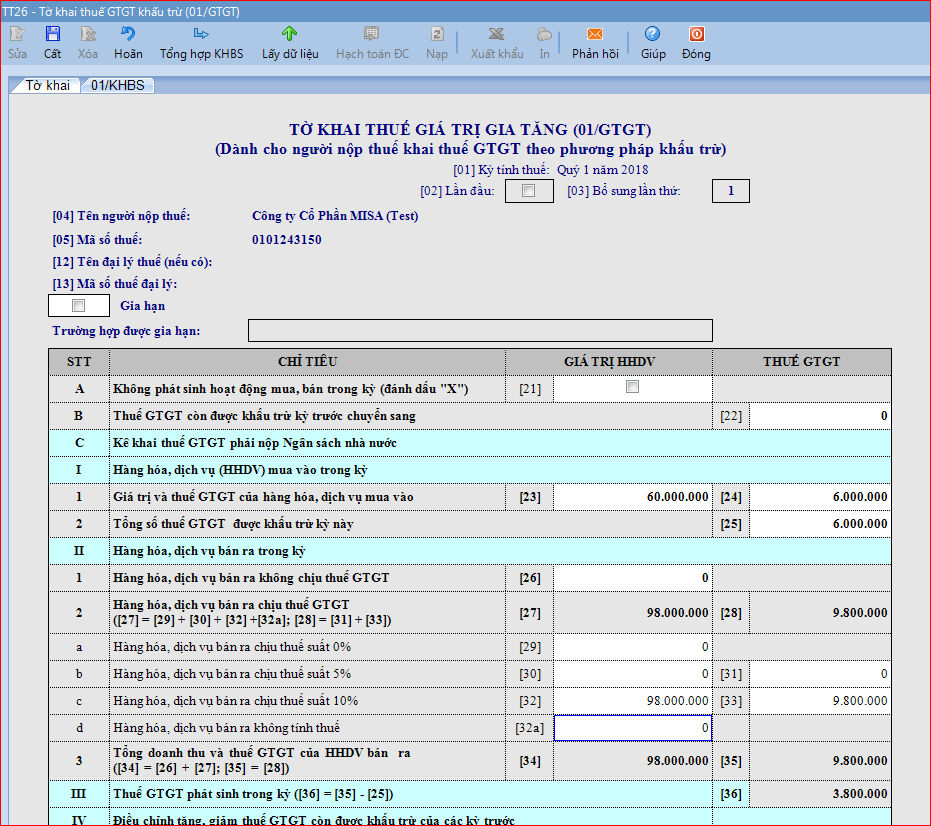Click row 'Hàng hóa, dịch vụ bán ra trong kỳ'
Image resolution: width=931 pixels, height=826 pixels.
(470, 551)
